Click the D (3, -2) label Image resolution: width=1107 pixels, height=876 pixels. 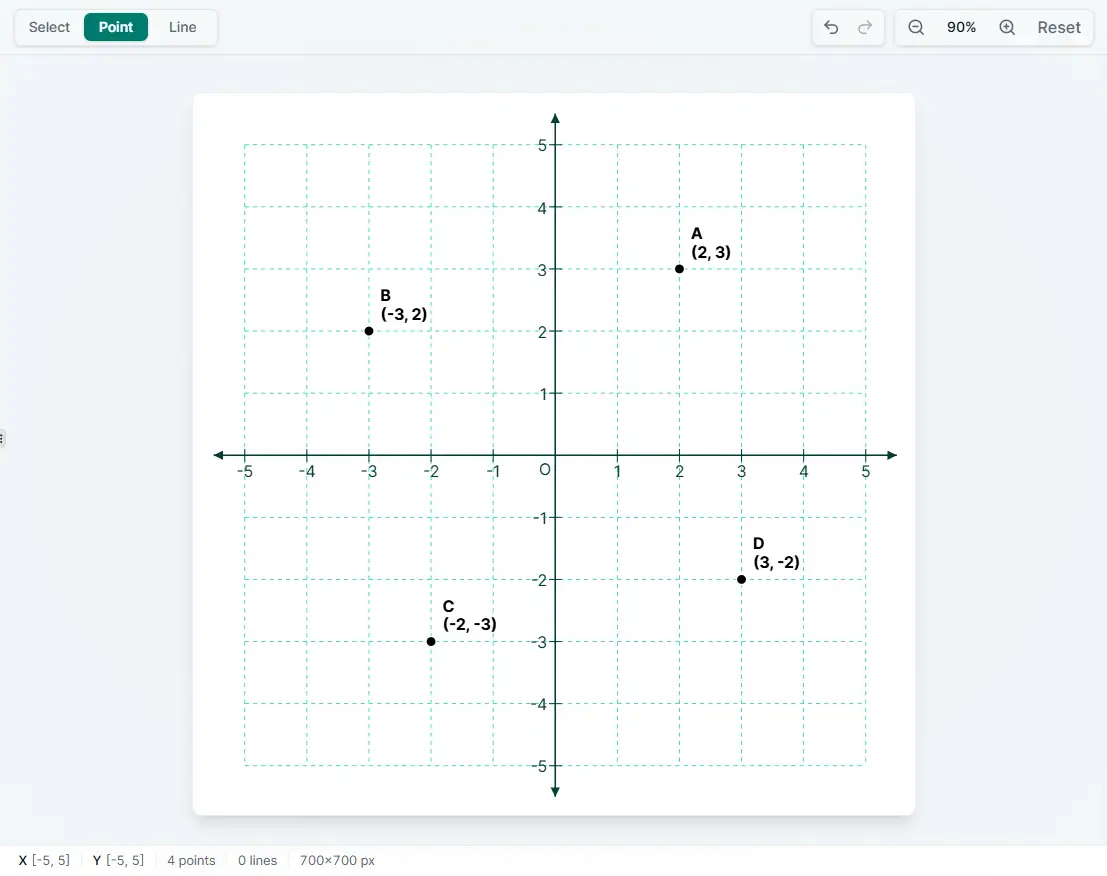[x=776, y=553]
